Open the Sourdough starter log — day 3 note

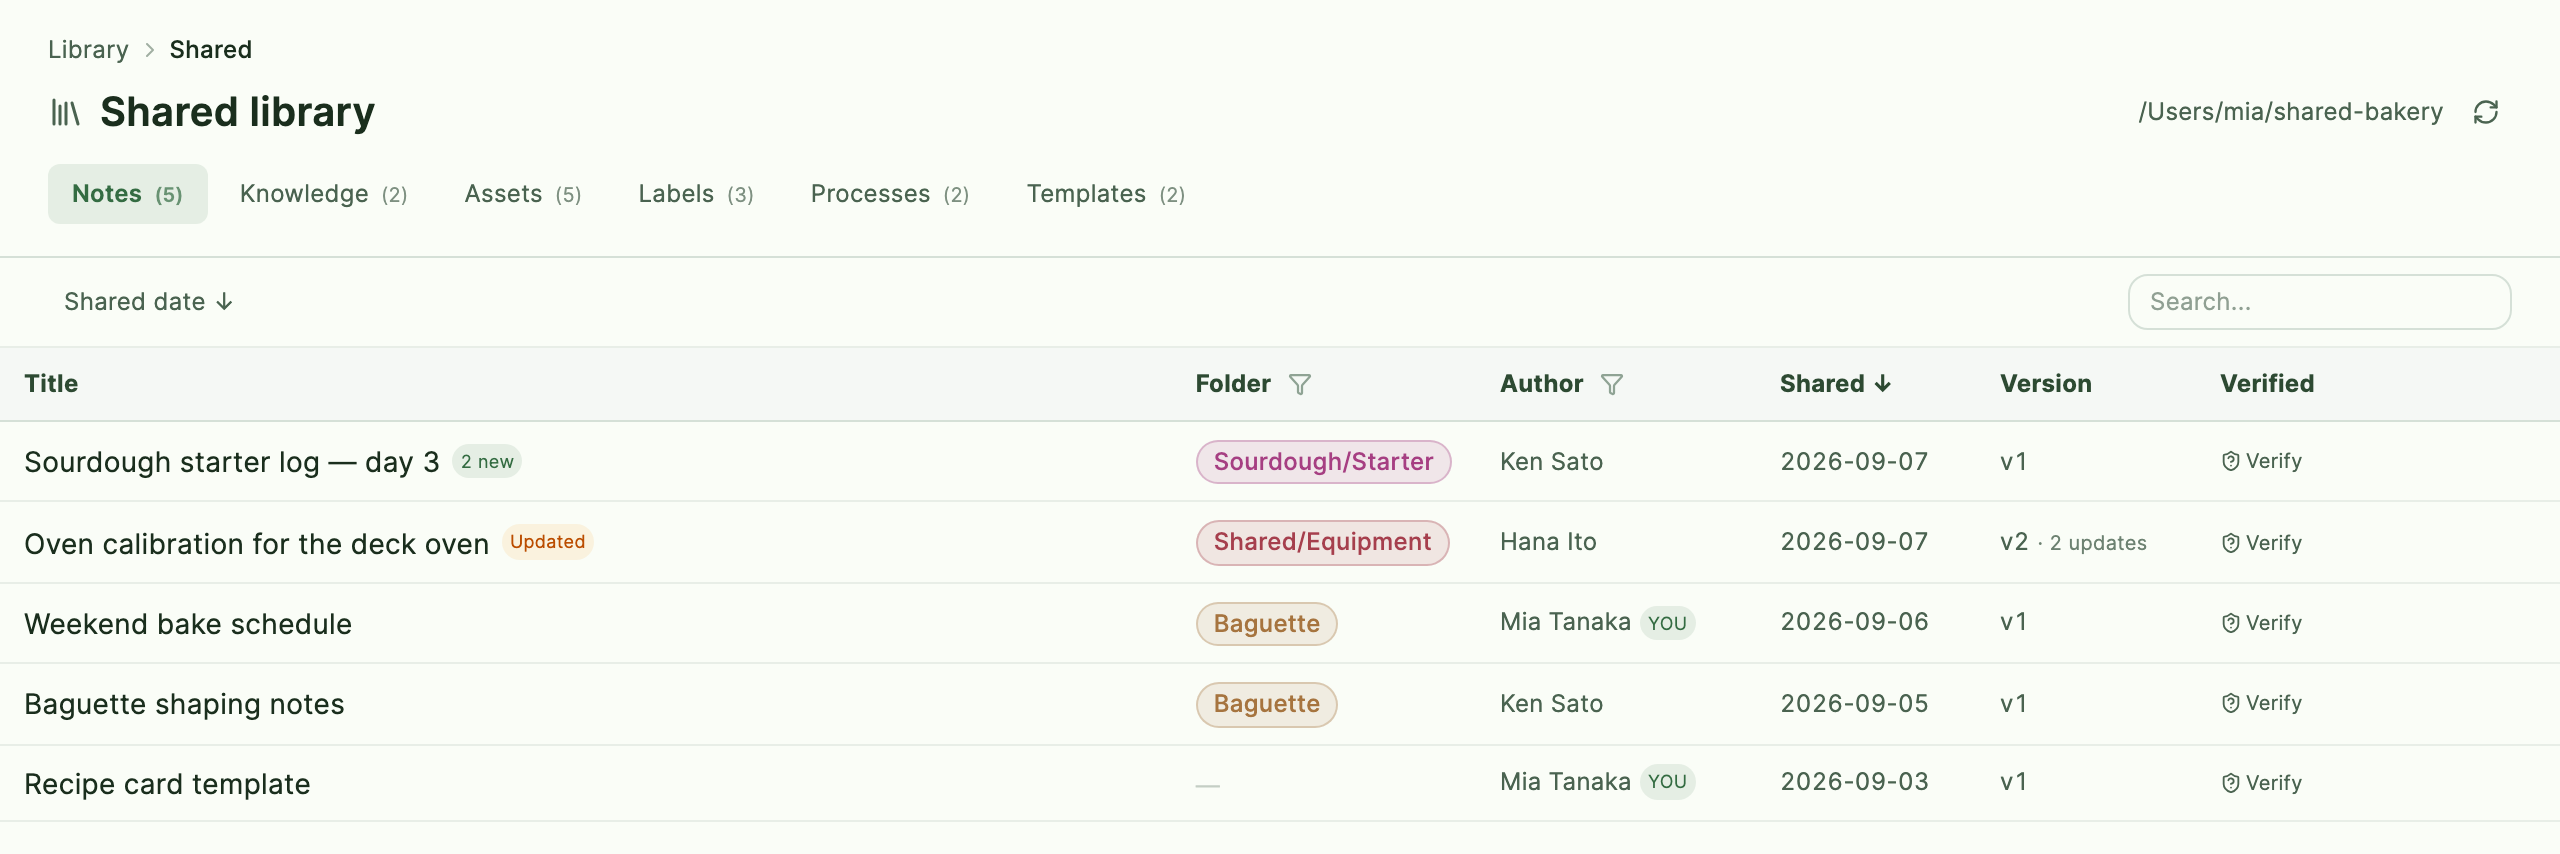point(232,462)
